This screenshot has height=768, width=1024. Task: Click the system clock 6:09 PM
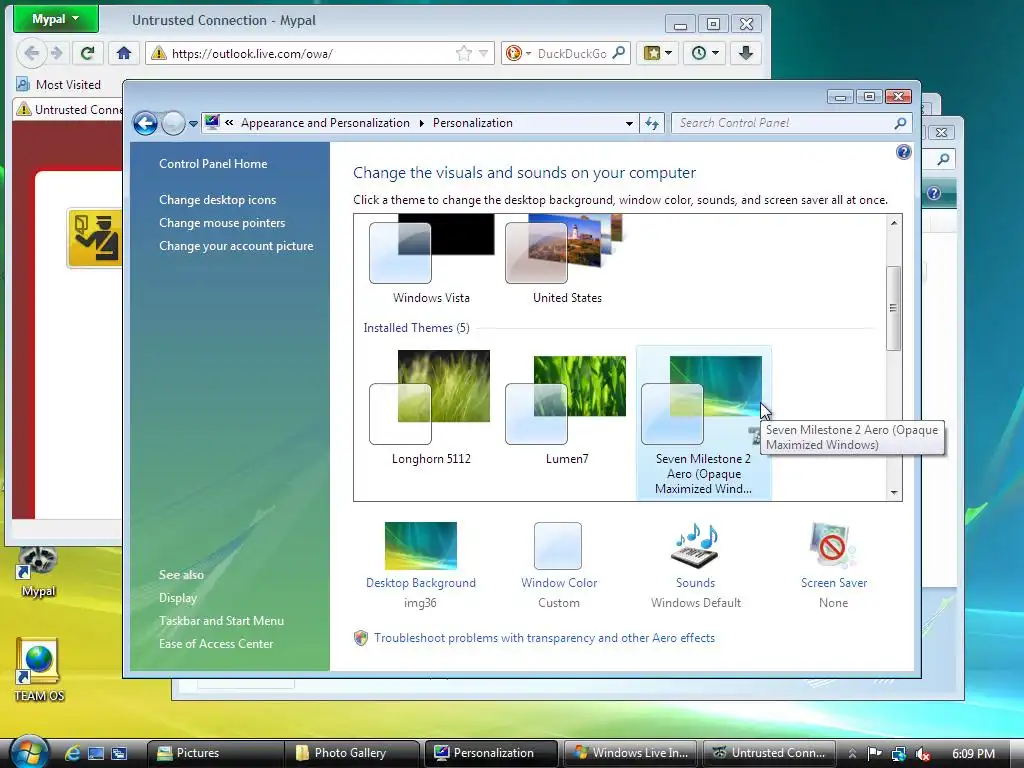coord(973,754)
